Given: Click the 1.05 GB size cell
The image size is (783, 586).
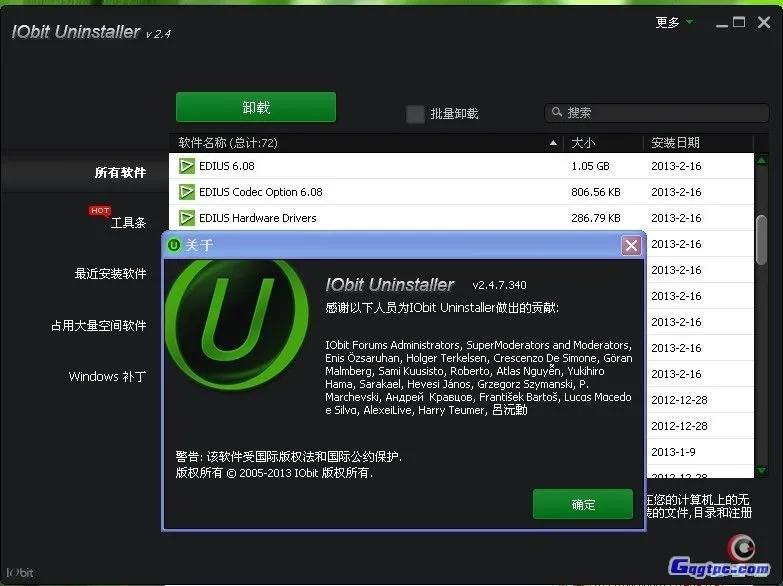Looking at the screenshot, I should 590,166.
